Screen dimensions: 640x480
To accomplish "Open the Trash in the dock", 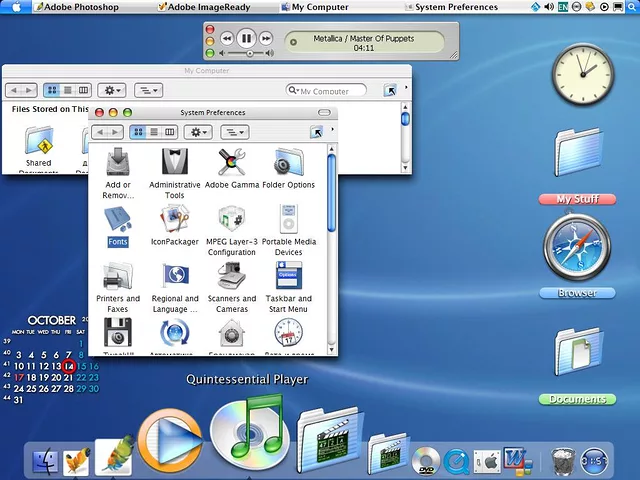I will click(x=563, y=461).
